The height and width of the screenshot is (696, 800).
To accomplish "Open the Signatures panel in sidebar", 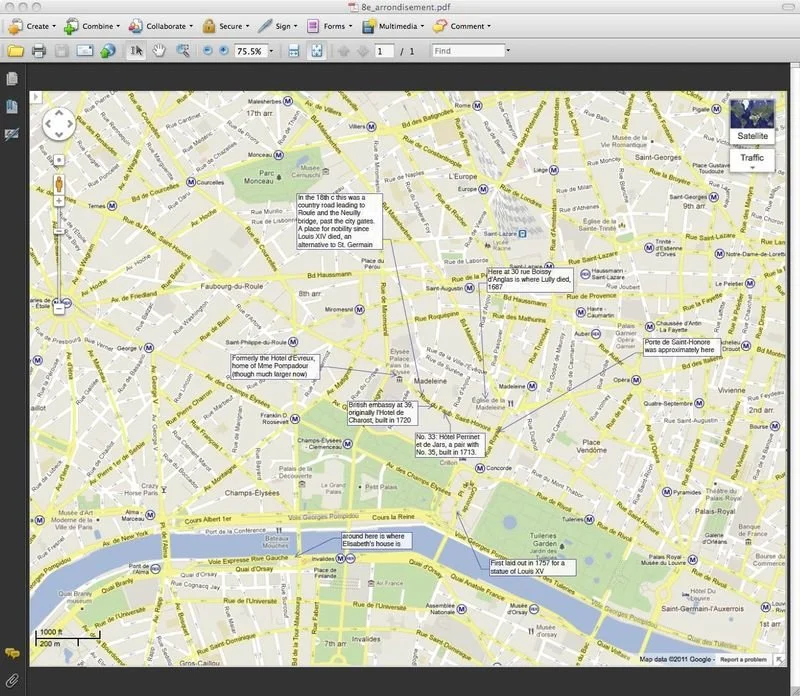I will [12, 134].
